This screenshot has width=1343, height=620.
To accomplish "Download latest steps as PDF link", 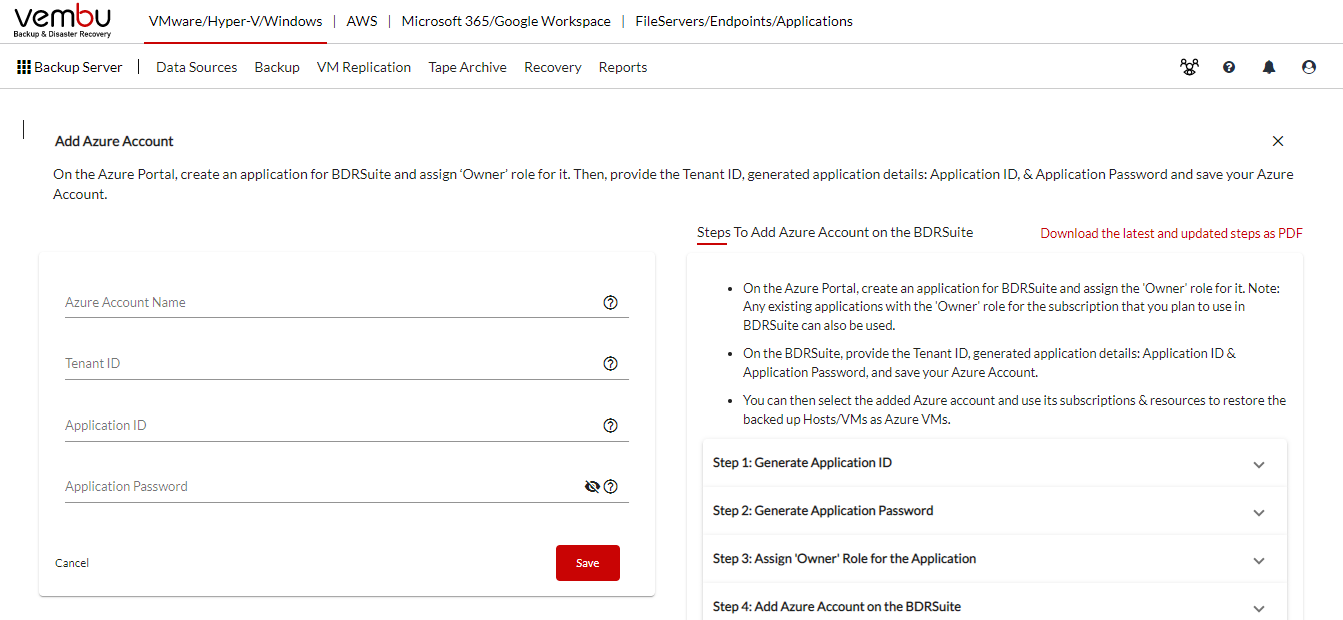I will click(1171, 233).
